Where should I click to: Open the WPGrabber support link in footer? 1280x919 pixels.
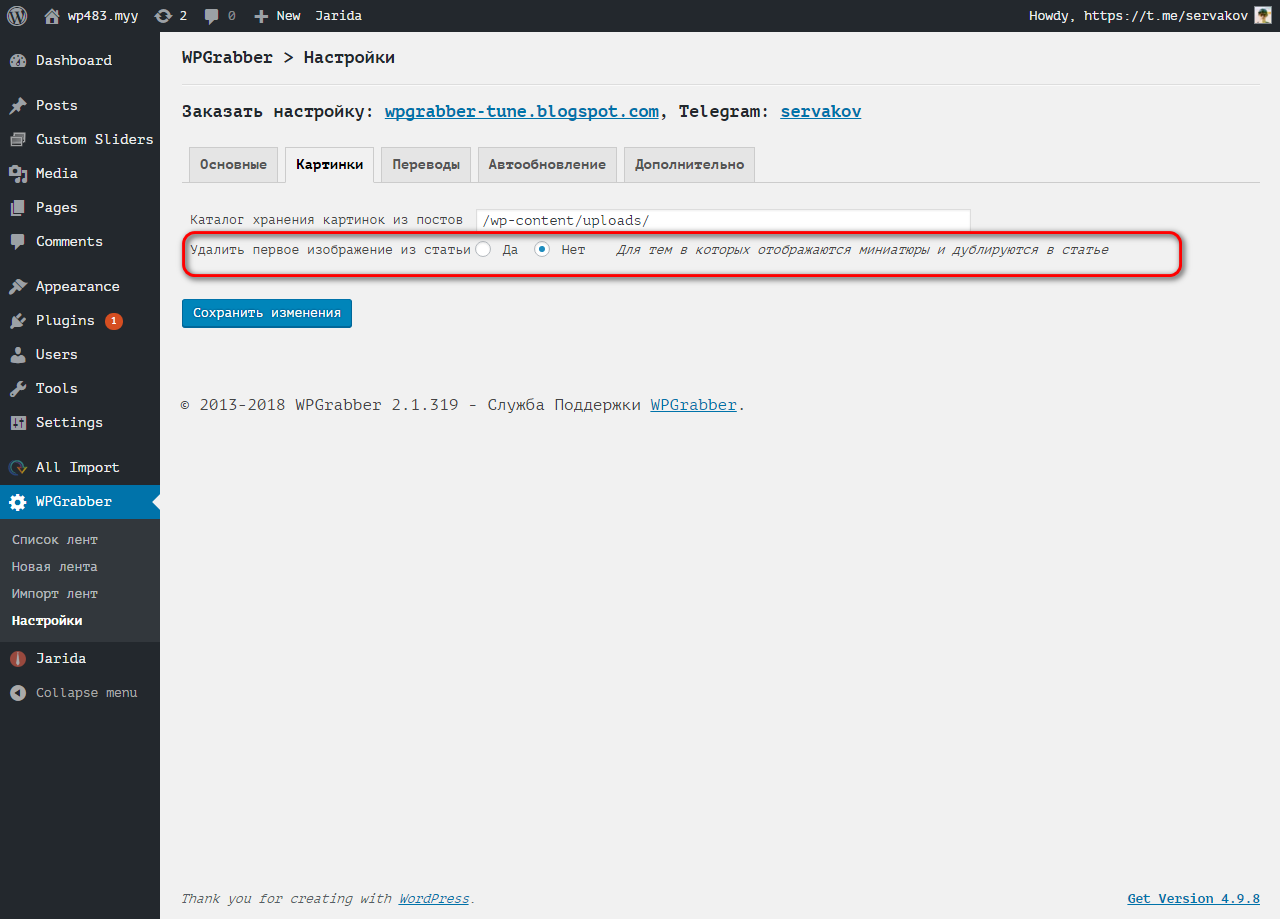coord(693,405)
